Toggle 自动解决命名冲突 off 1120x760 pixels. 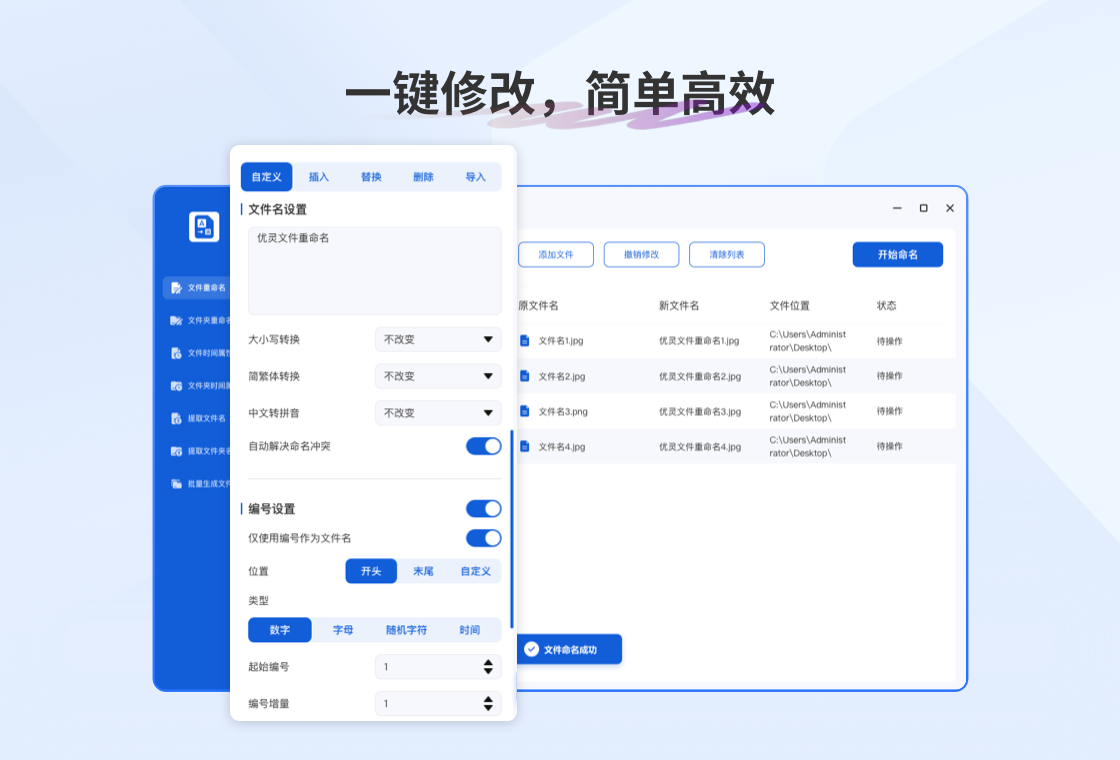(x=483, y=446)
